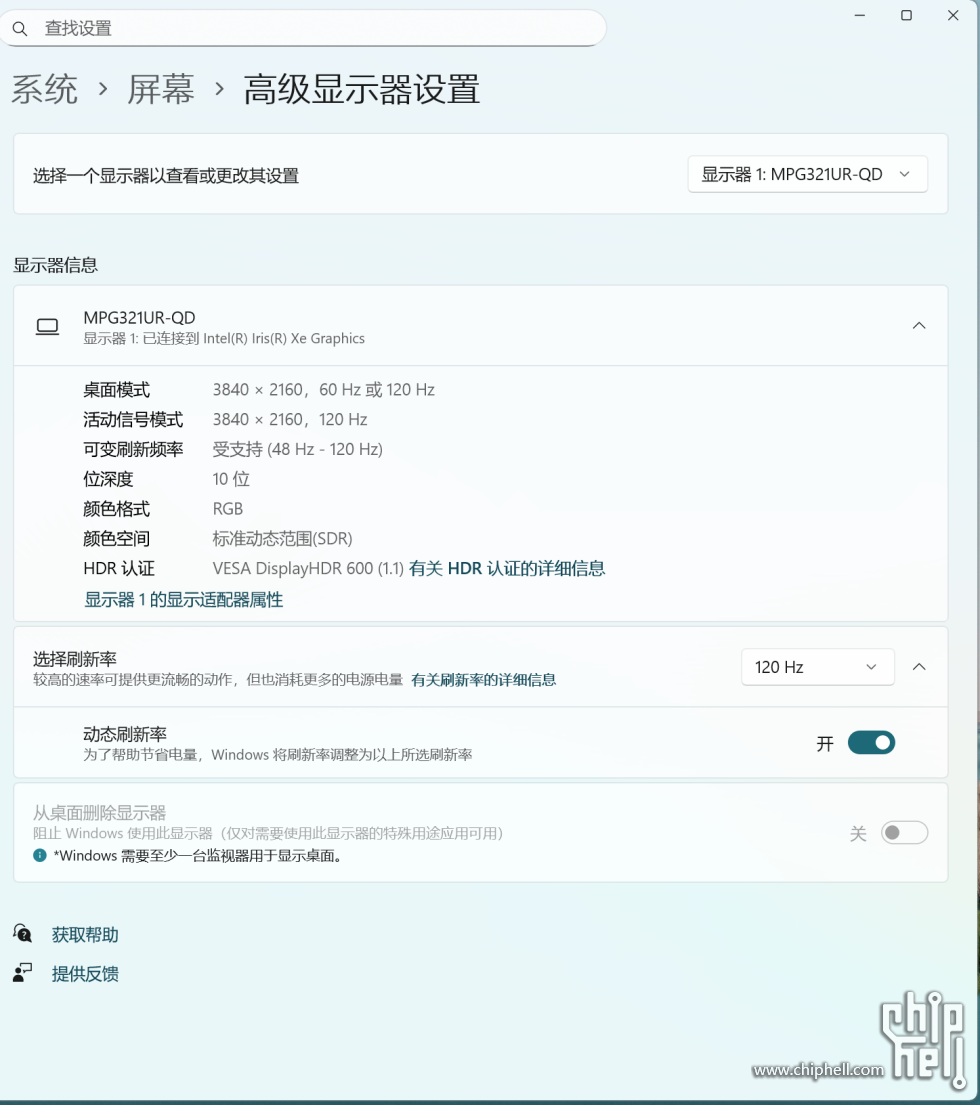The width and height of the screenshot is (980, 1105).
Task: Click the info icon beside Windows 需要至少一台监视器
Action: click(x=40, y=856)
